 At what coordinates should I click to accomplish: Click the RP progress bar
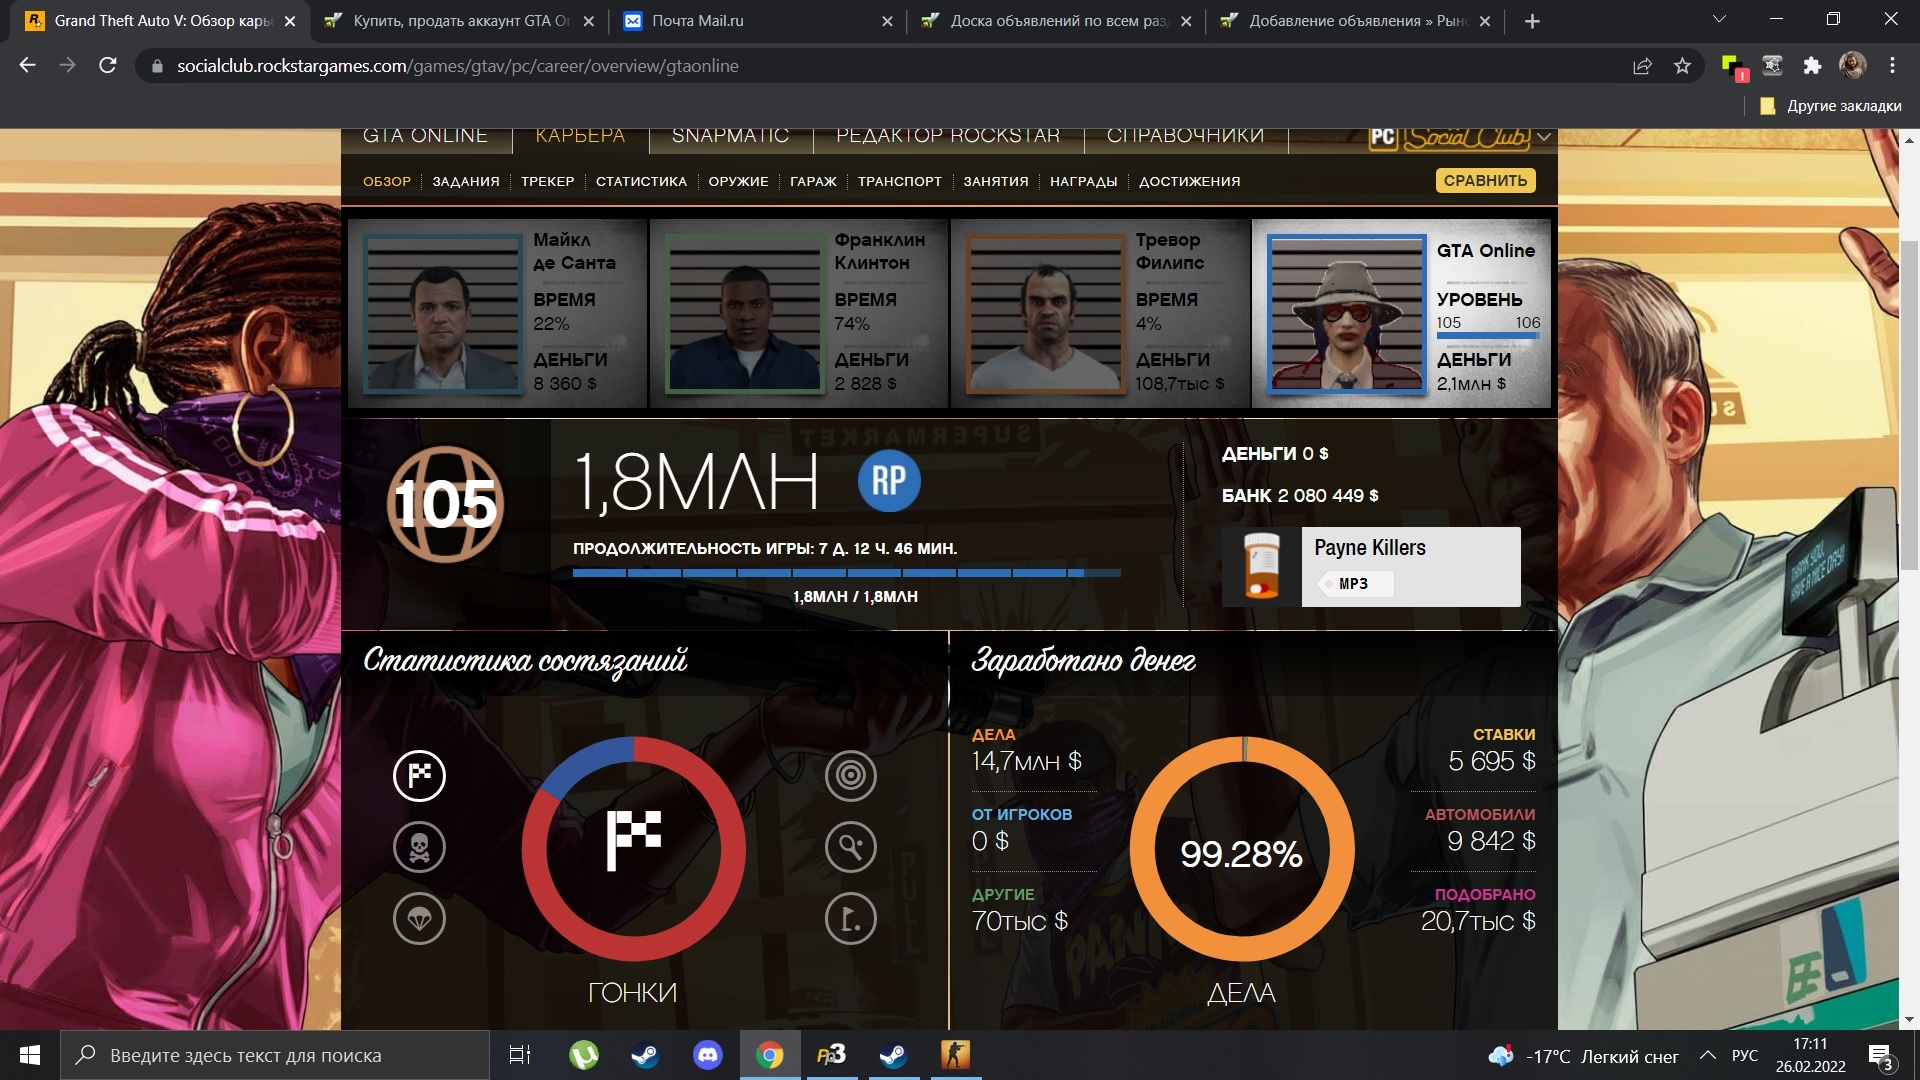tap(846, 573)
